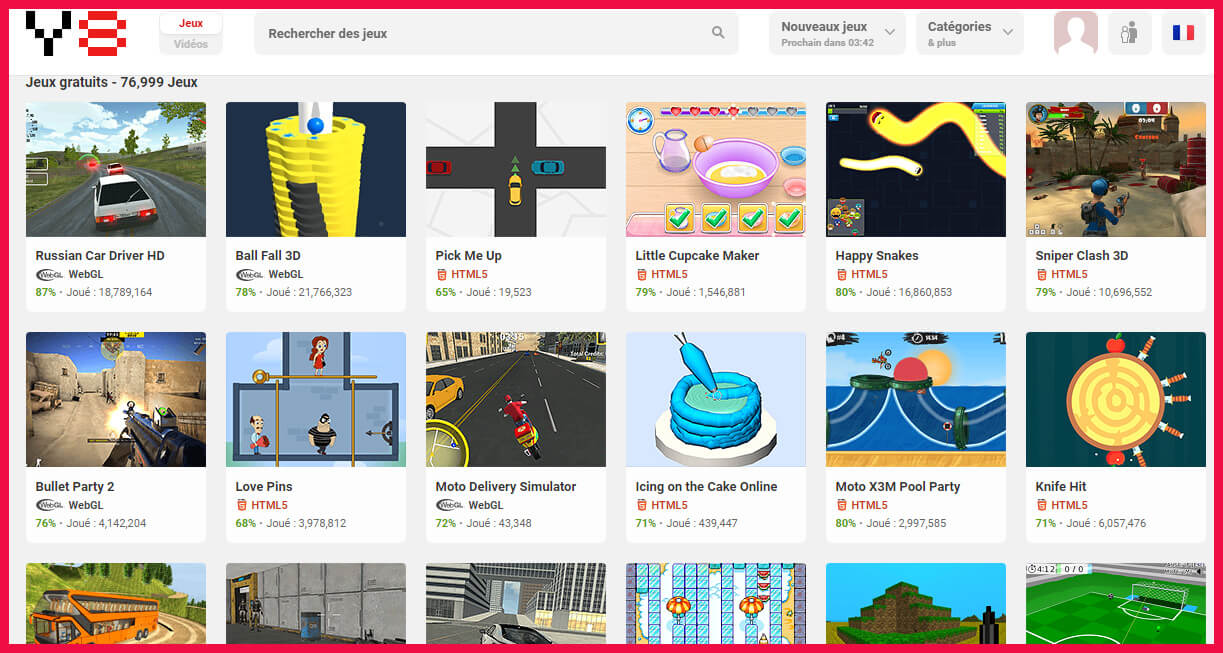Open Knife Hit game thumbnail
The height and width of the screenshot is (653, 1223).
click(x=1116, y=400)
